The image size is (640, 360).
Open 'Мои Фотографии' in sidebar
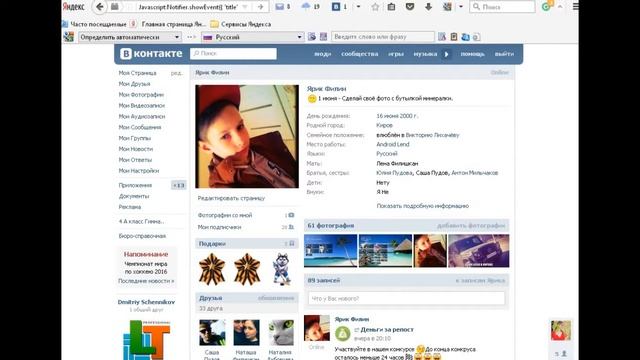pos(141,95)
